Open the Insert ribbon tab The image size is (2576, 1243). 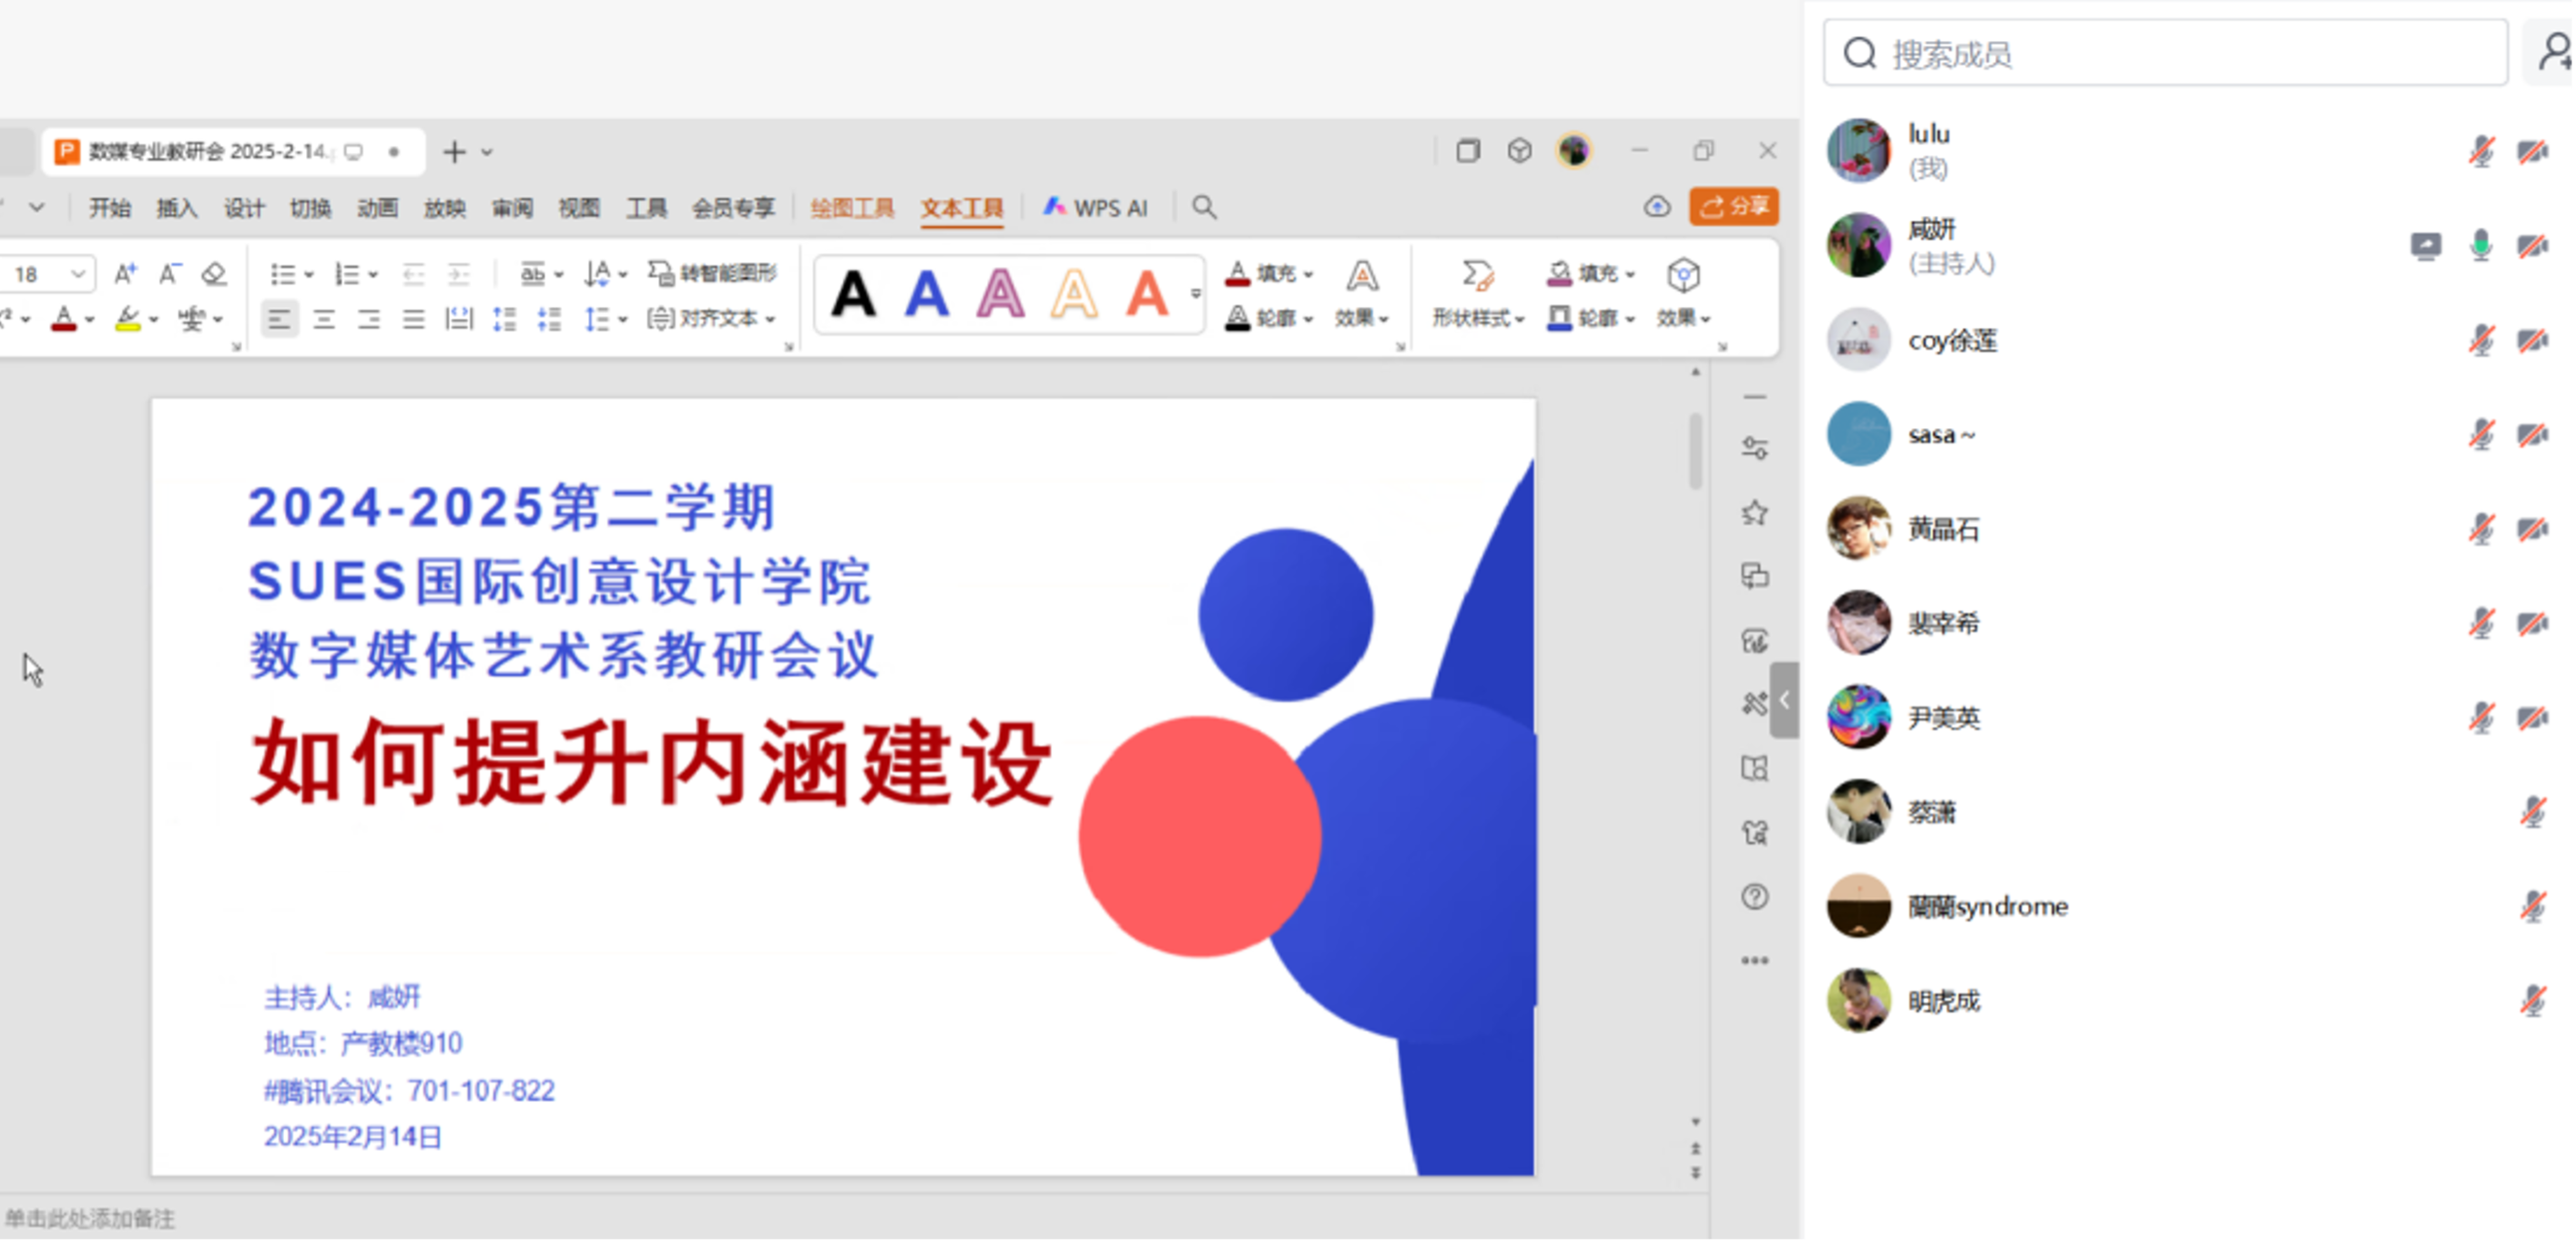[177, 208]
